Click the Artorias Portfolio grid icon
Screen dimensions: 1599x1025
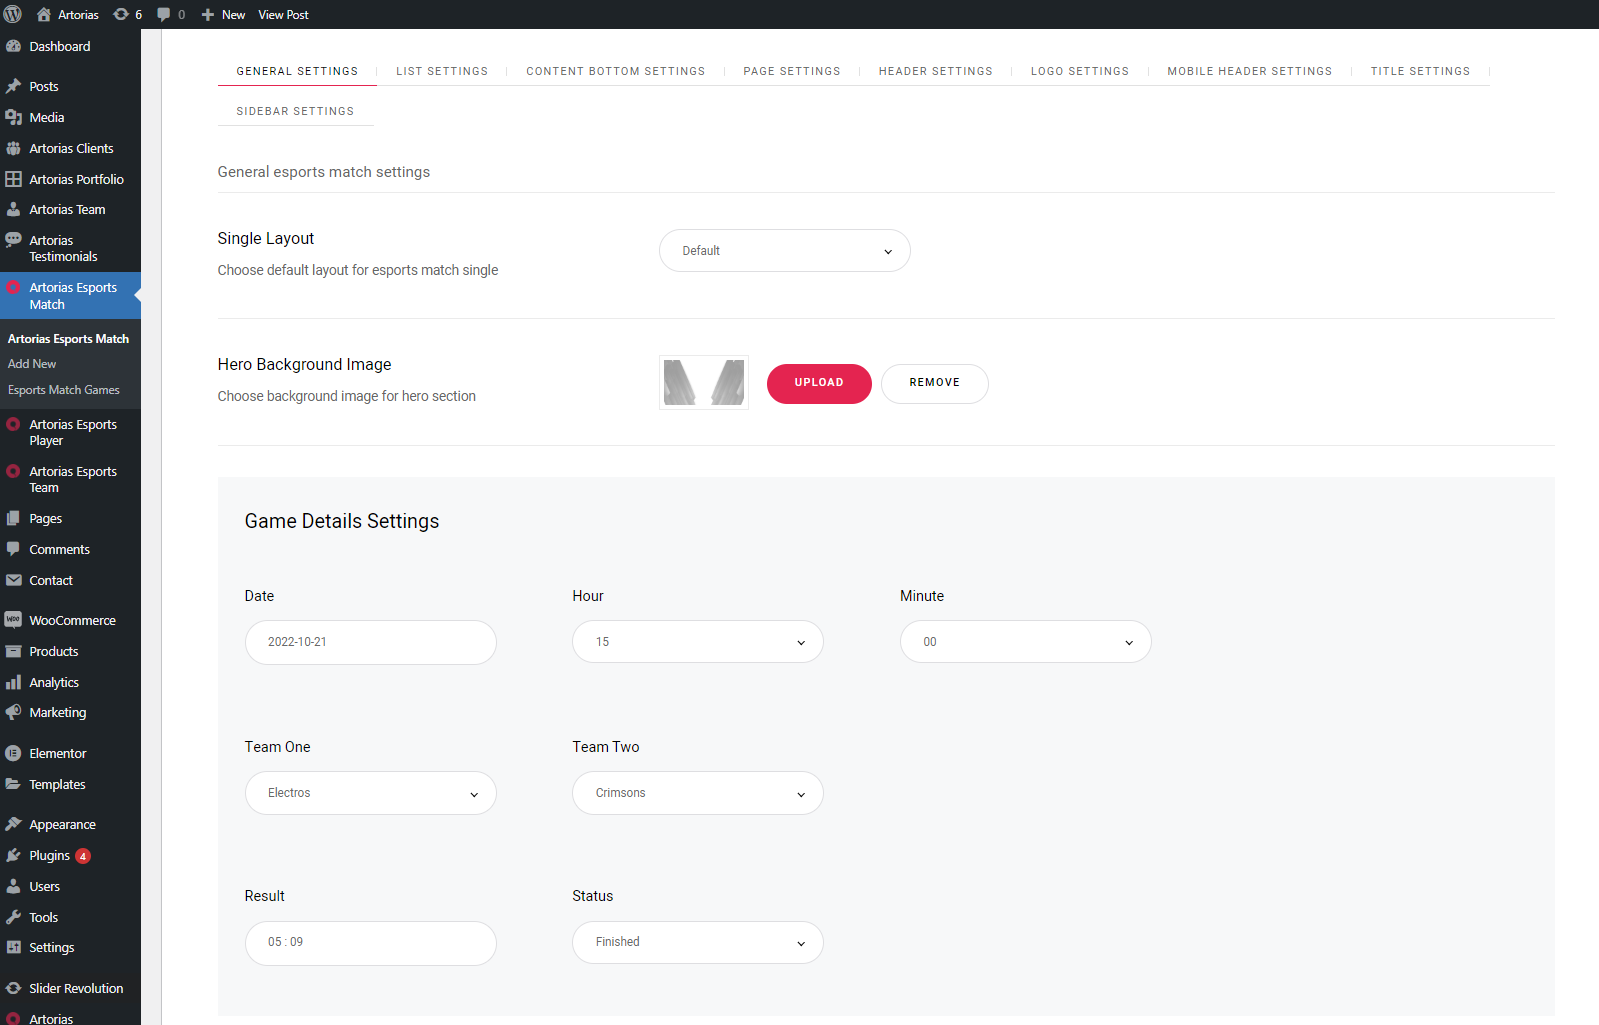(13, 179)
